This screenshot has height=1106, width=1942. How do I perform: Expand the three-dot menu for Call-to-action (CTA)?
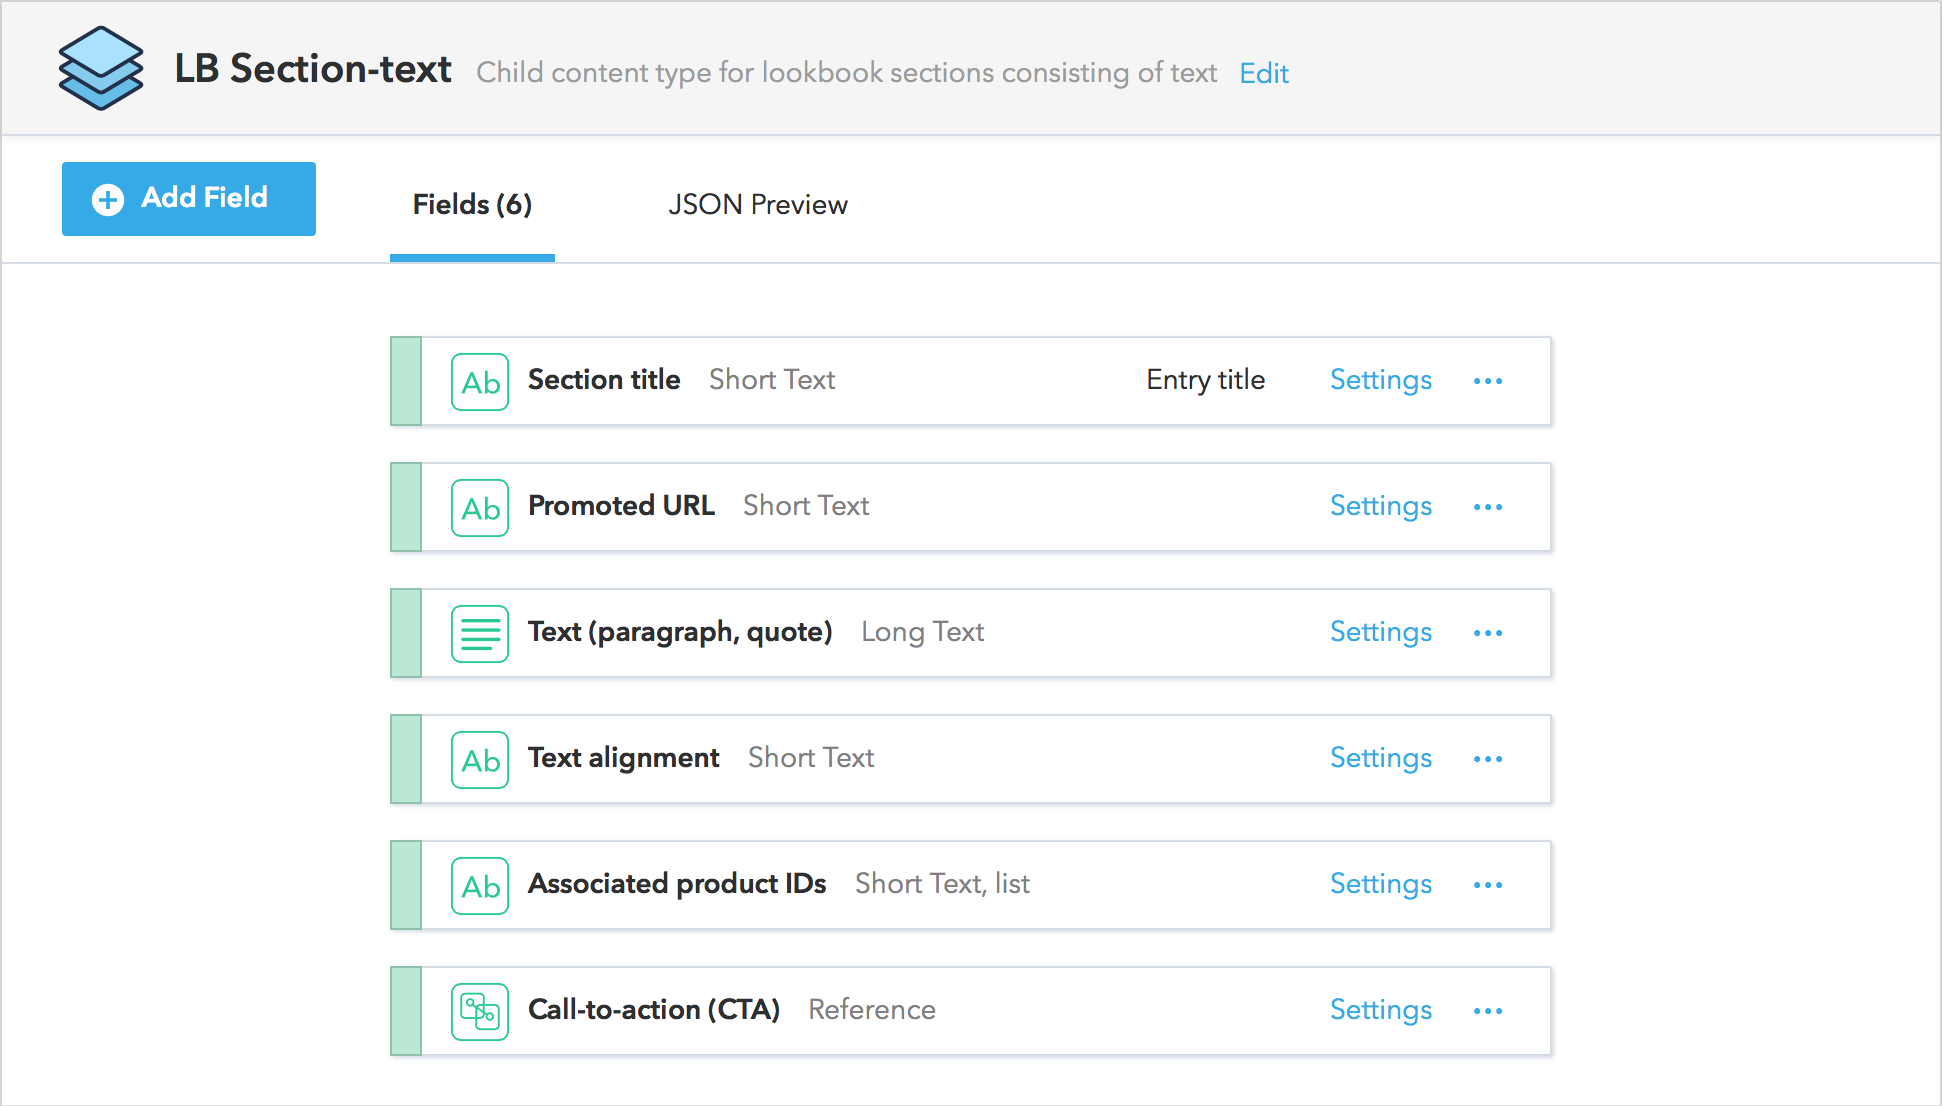[x=1487, y=1011]
